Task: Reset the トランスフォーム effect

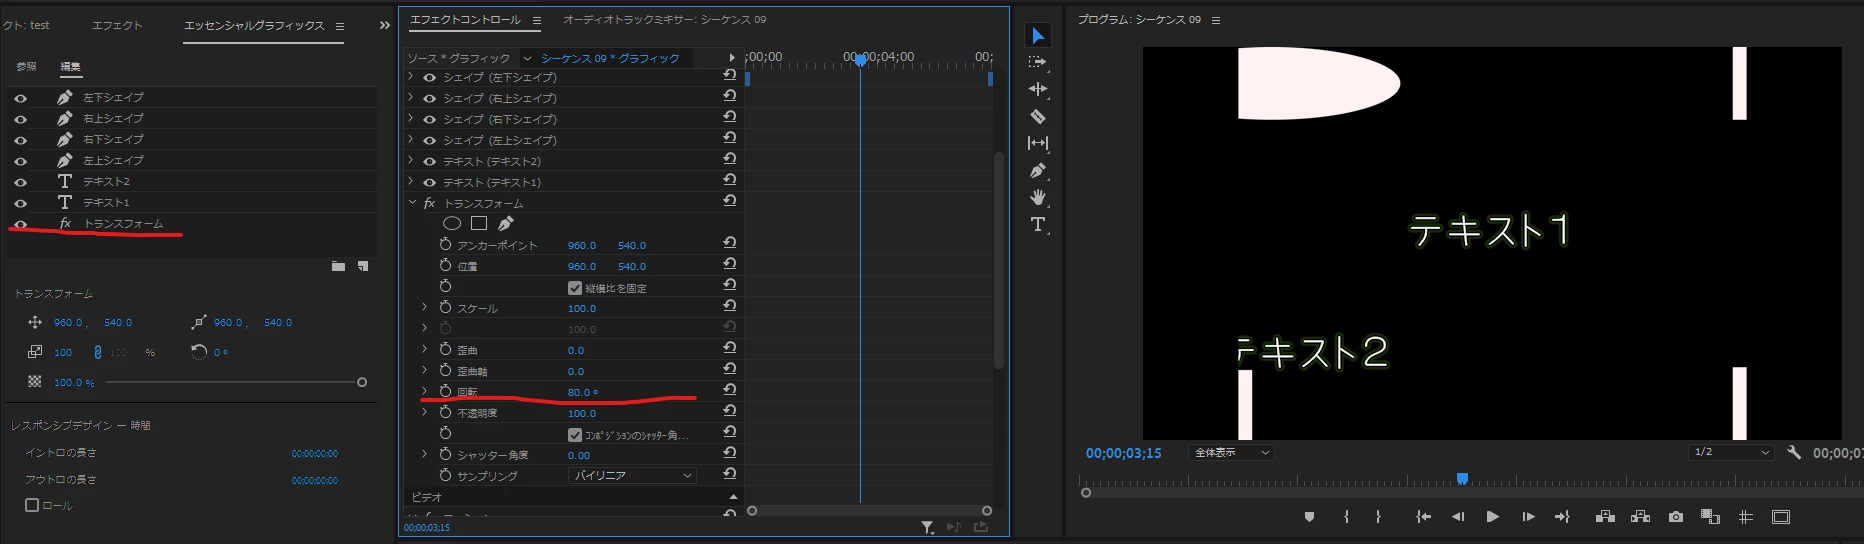Action: [x=730, y=201]
